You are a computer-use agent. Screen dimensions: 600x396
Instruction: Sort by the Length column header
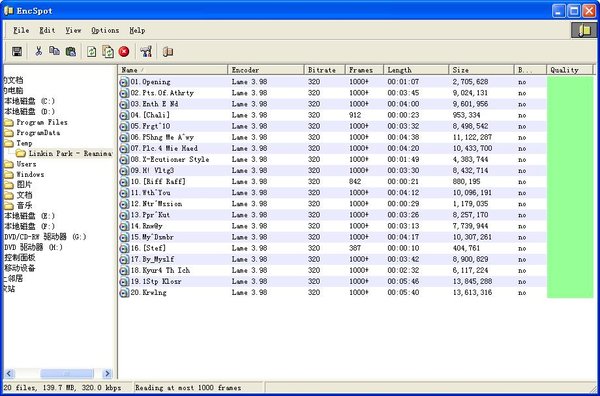[416, 70]
